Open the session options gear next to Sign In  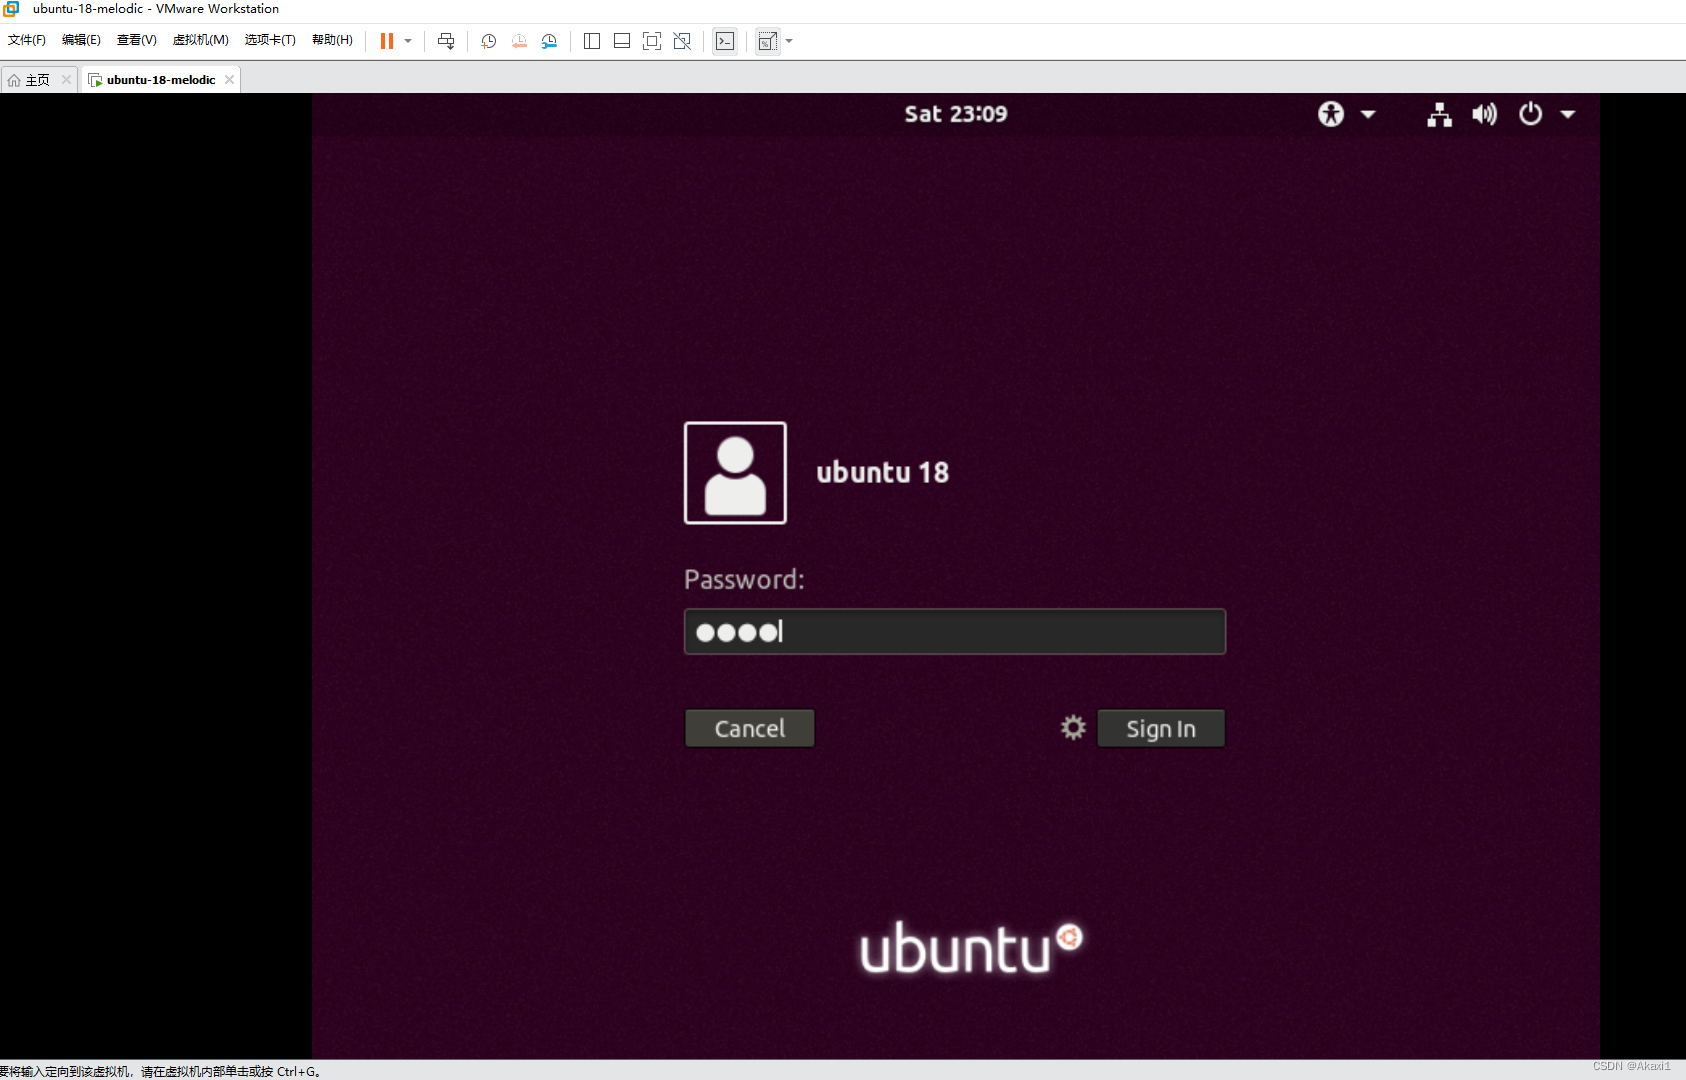coord(1073,727)
